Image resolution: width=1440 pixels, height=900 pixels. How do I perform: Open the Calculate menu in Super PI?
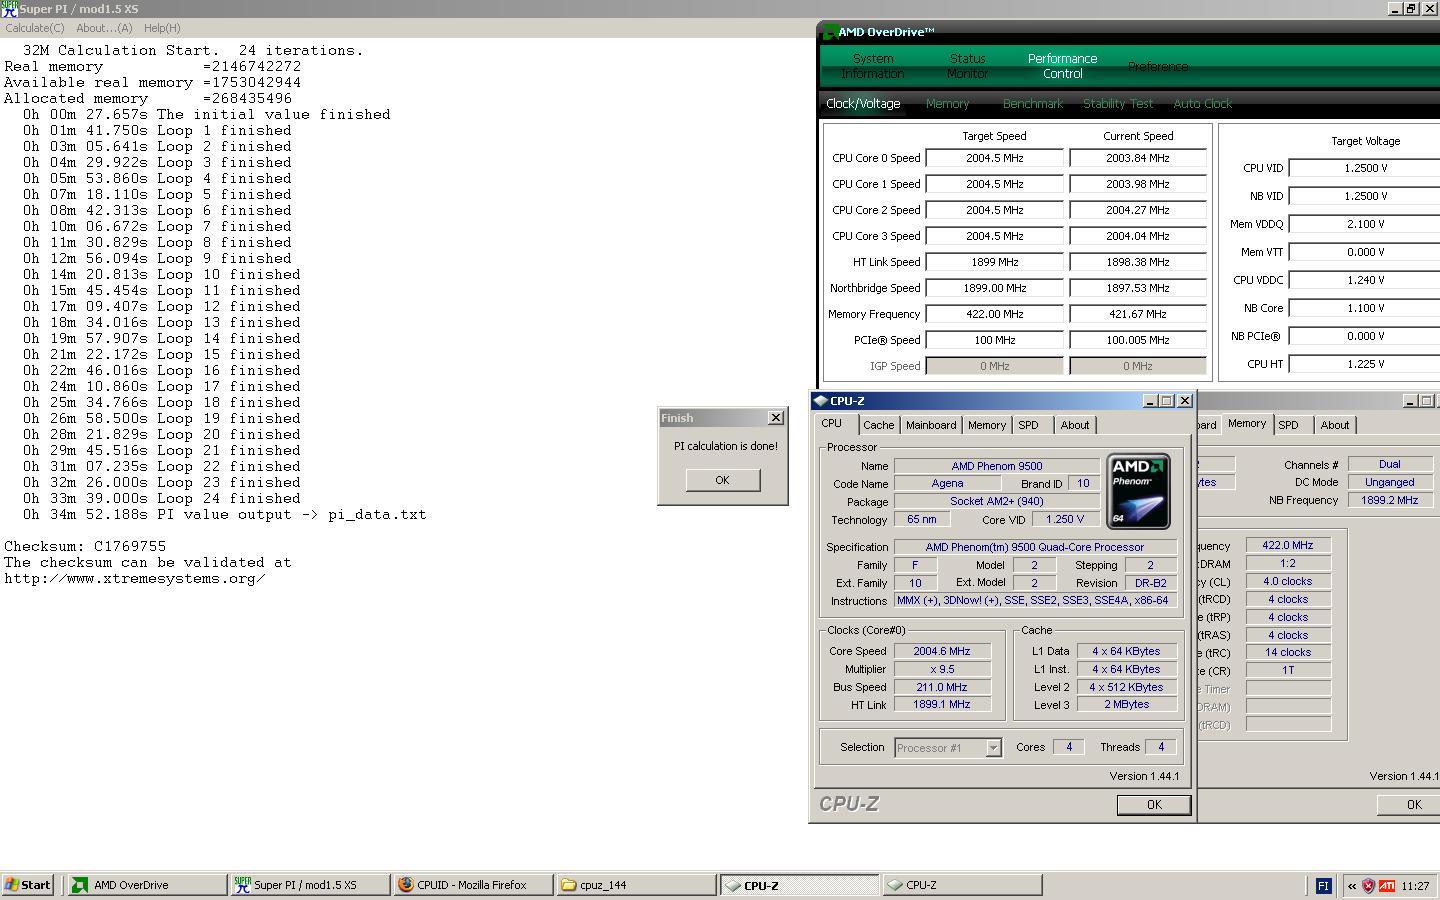35,28
